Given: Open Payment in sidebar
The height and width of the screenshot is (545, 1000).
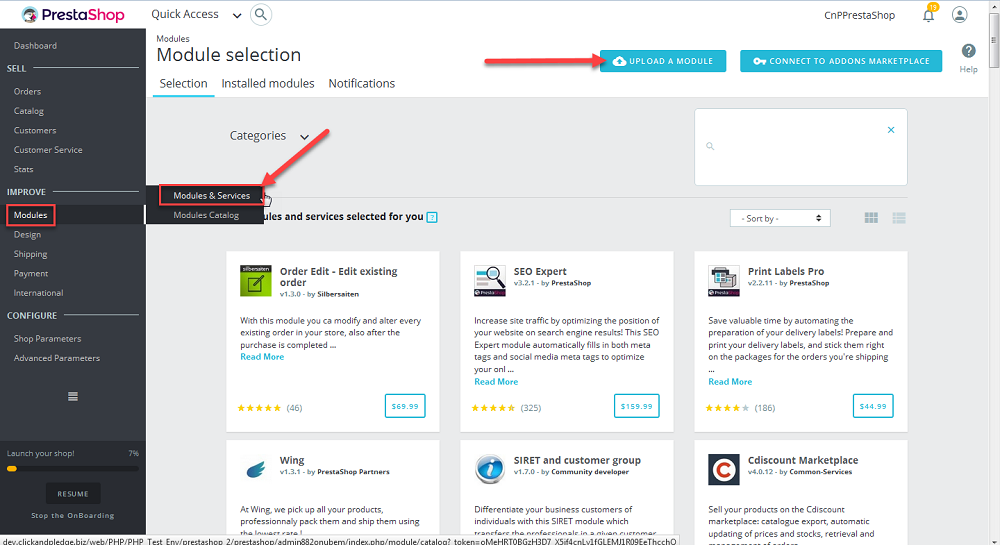Looking at the screenshot, I should (x=31, y=273).
